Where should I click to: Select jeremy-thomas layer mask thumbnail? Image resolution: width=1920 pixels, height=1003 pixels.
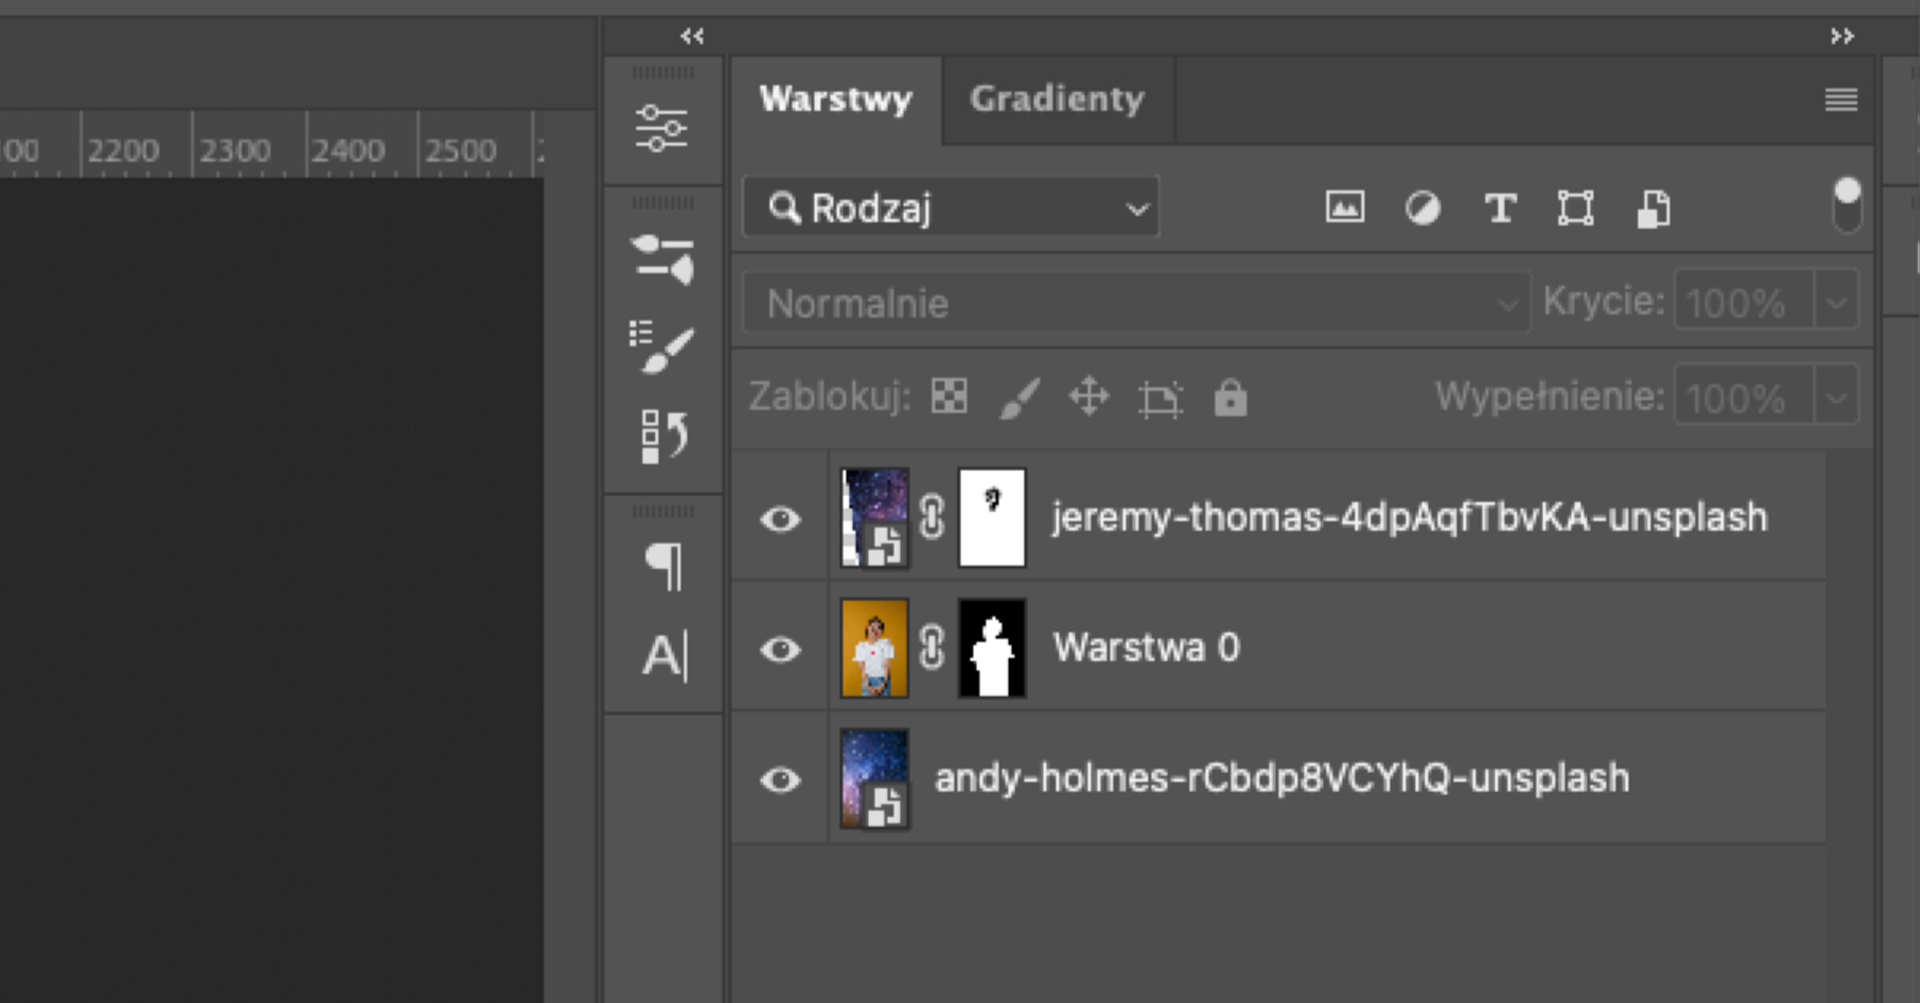(x=992, y=517)
